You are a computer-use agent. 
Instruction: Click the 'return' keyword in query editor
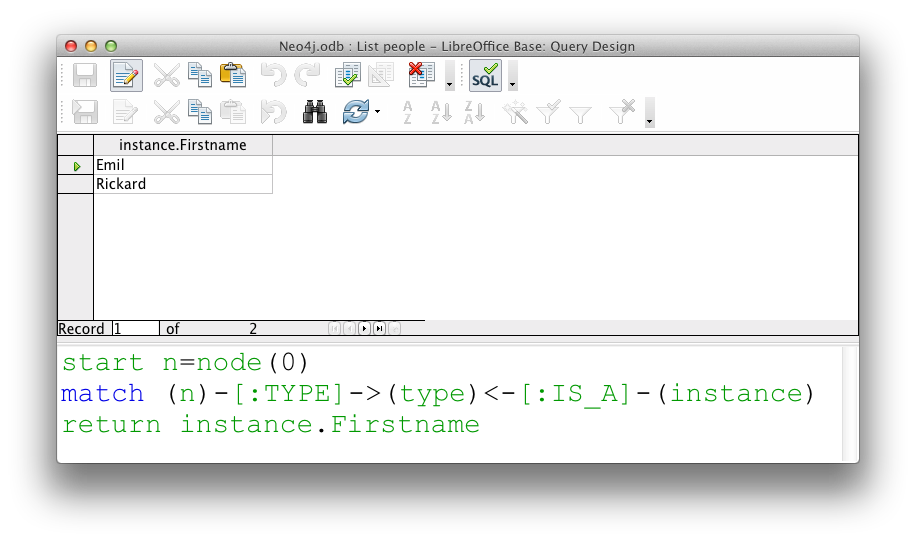[111, 425]
